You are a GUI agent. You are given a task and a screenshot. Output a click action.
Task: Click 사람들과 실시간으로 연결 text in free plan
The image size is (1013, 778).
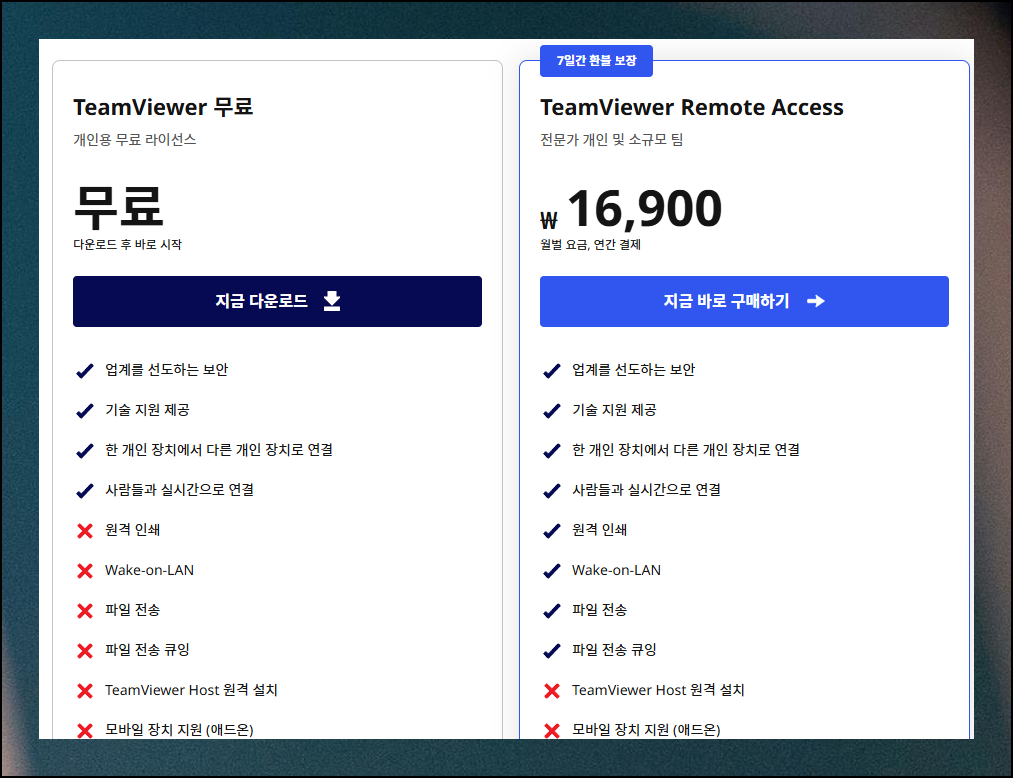point(180,490)
